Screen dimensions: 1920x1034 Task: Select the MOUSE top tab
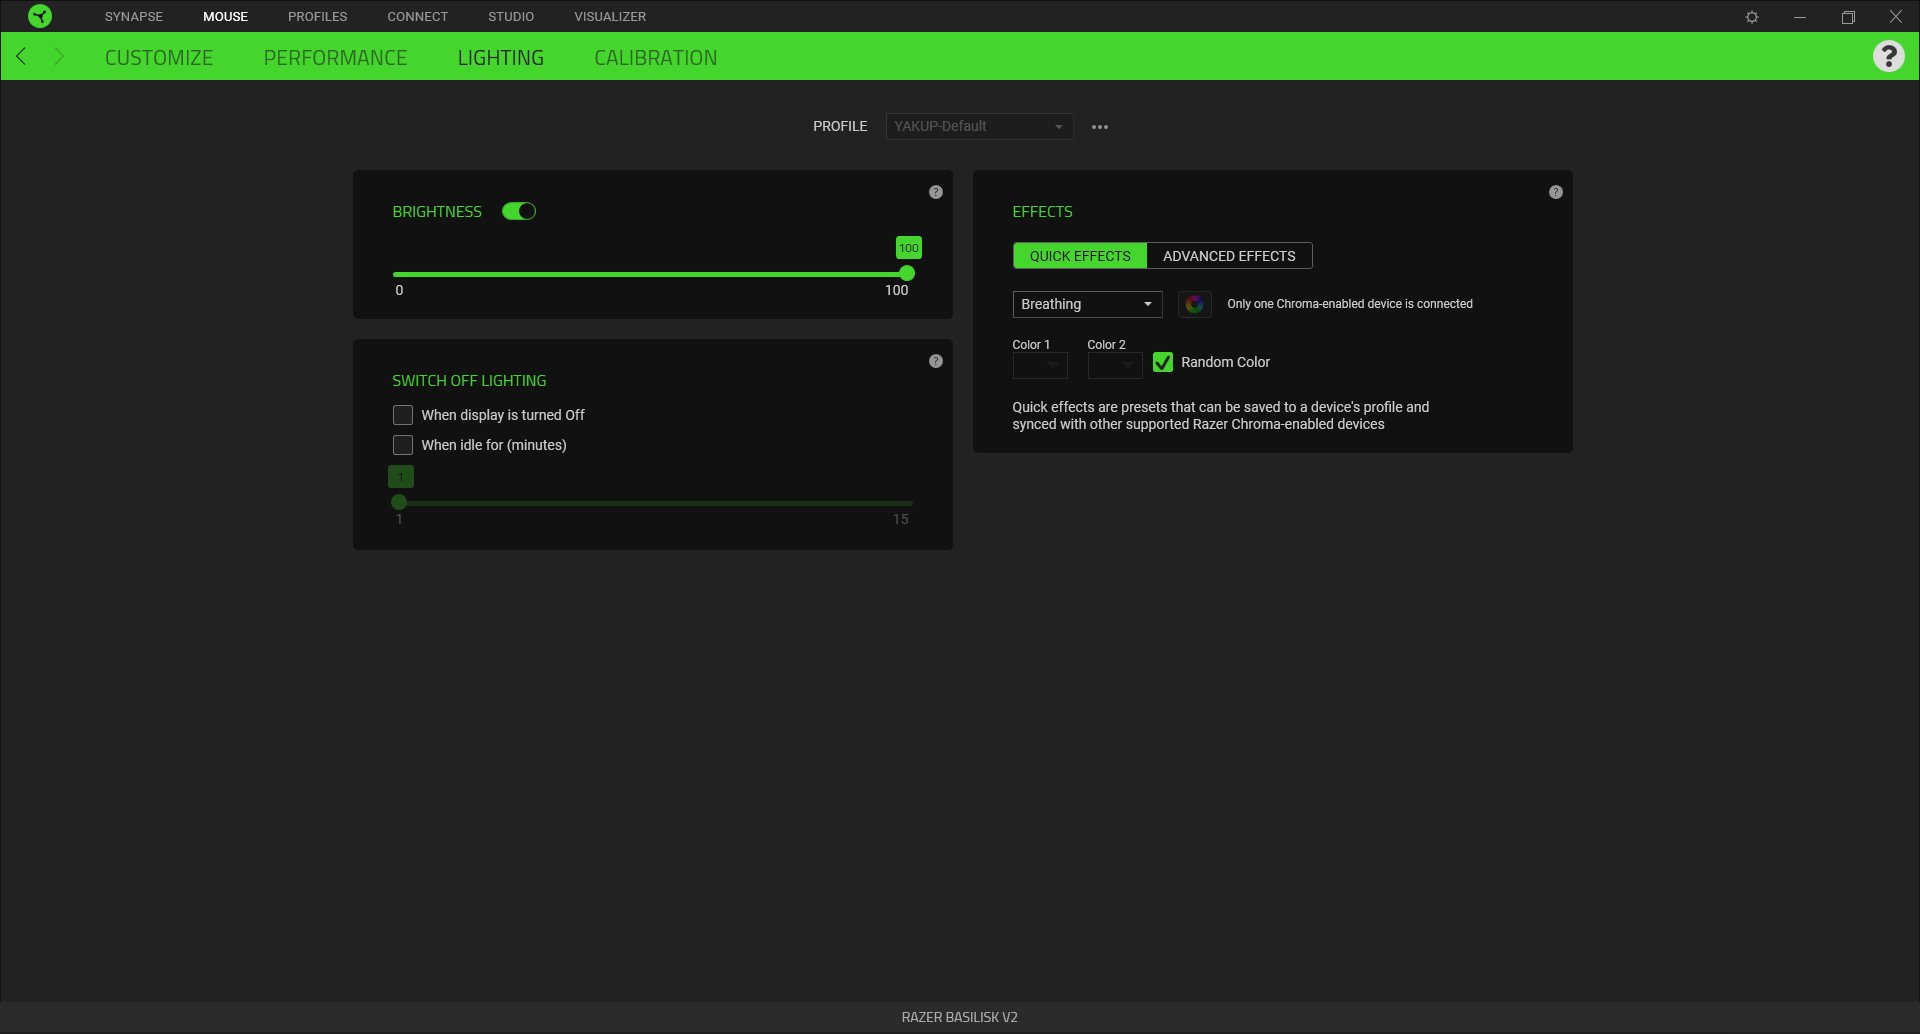tap(225, 17)
